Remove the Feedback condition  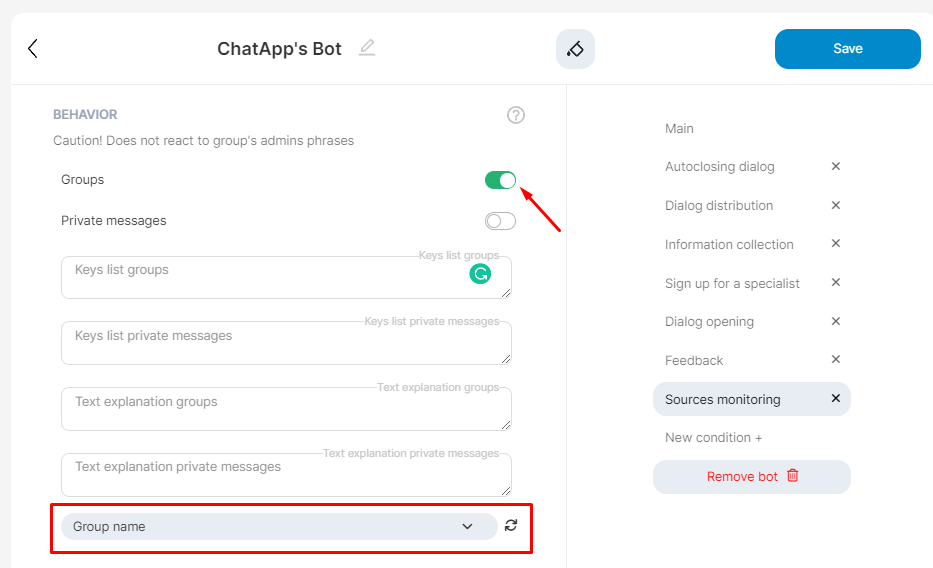pos(836,360)
